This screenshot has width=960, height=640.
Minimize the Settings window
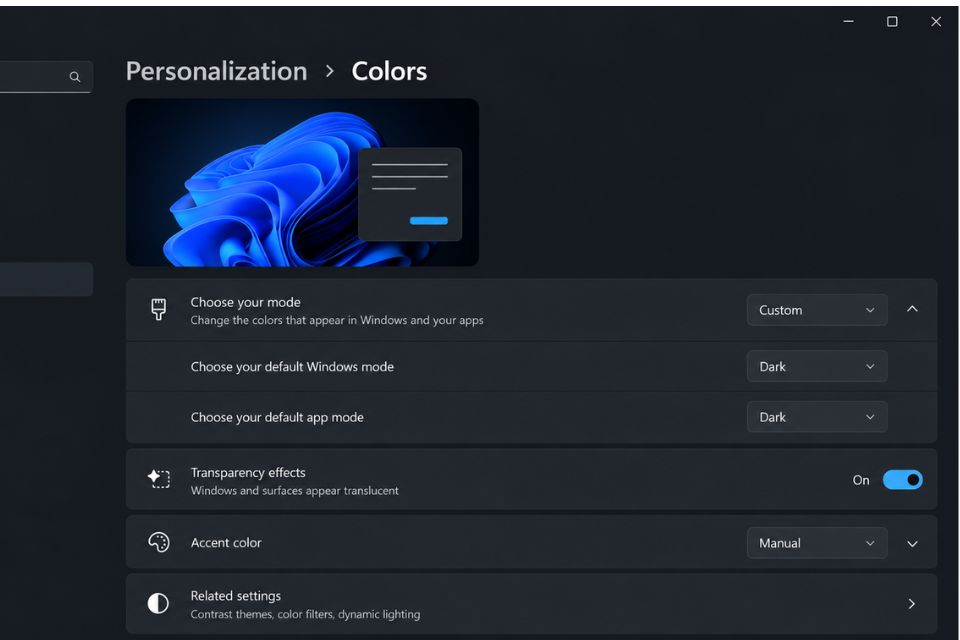[x=849, y=21]
